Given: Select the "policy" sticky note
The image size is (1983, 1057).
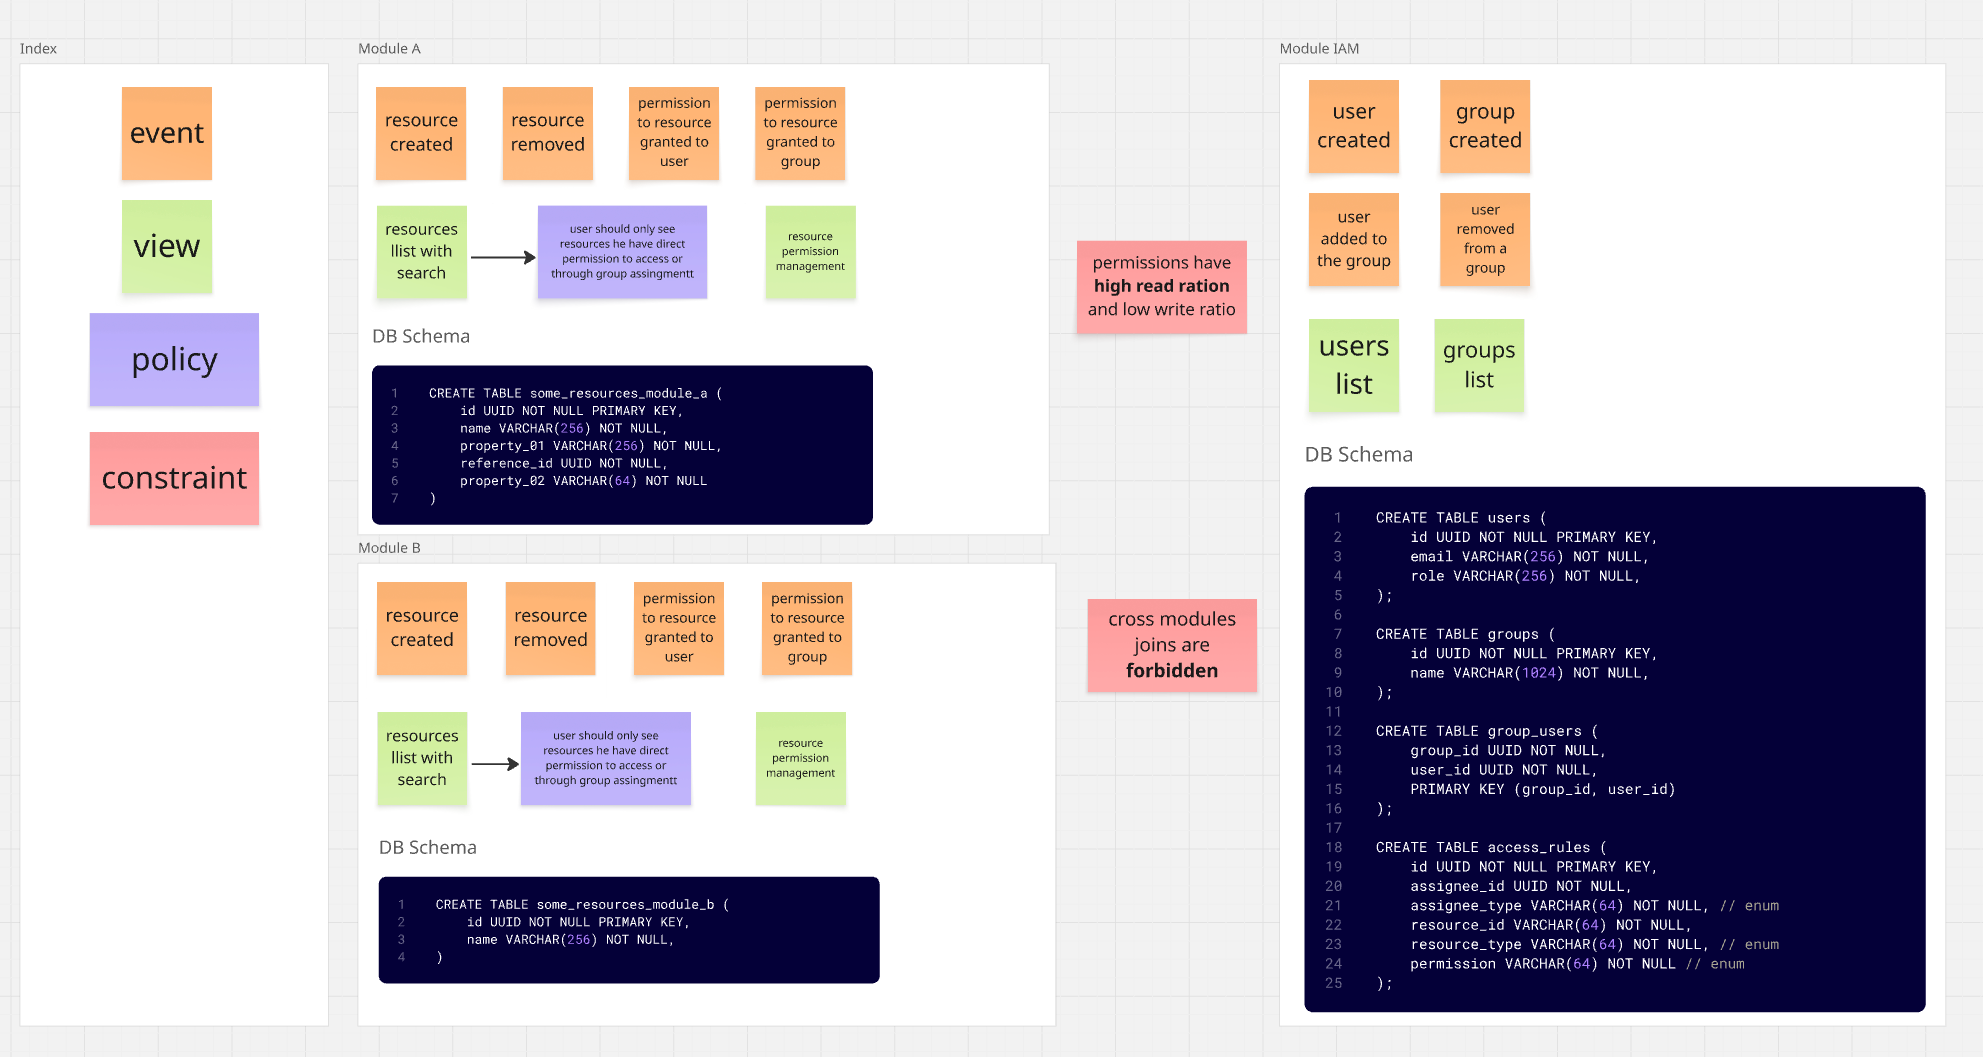Looking at the screenshot, I should click(173, 359).
